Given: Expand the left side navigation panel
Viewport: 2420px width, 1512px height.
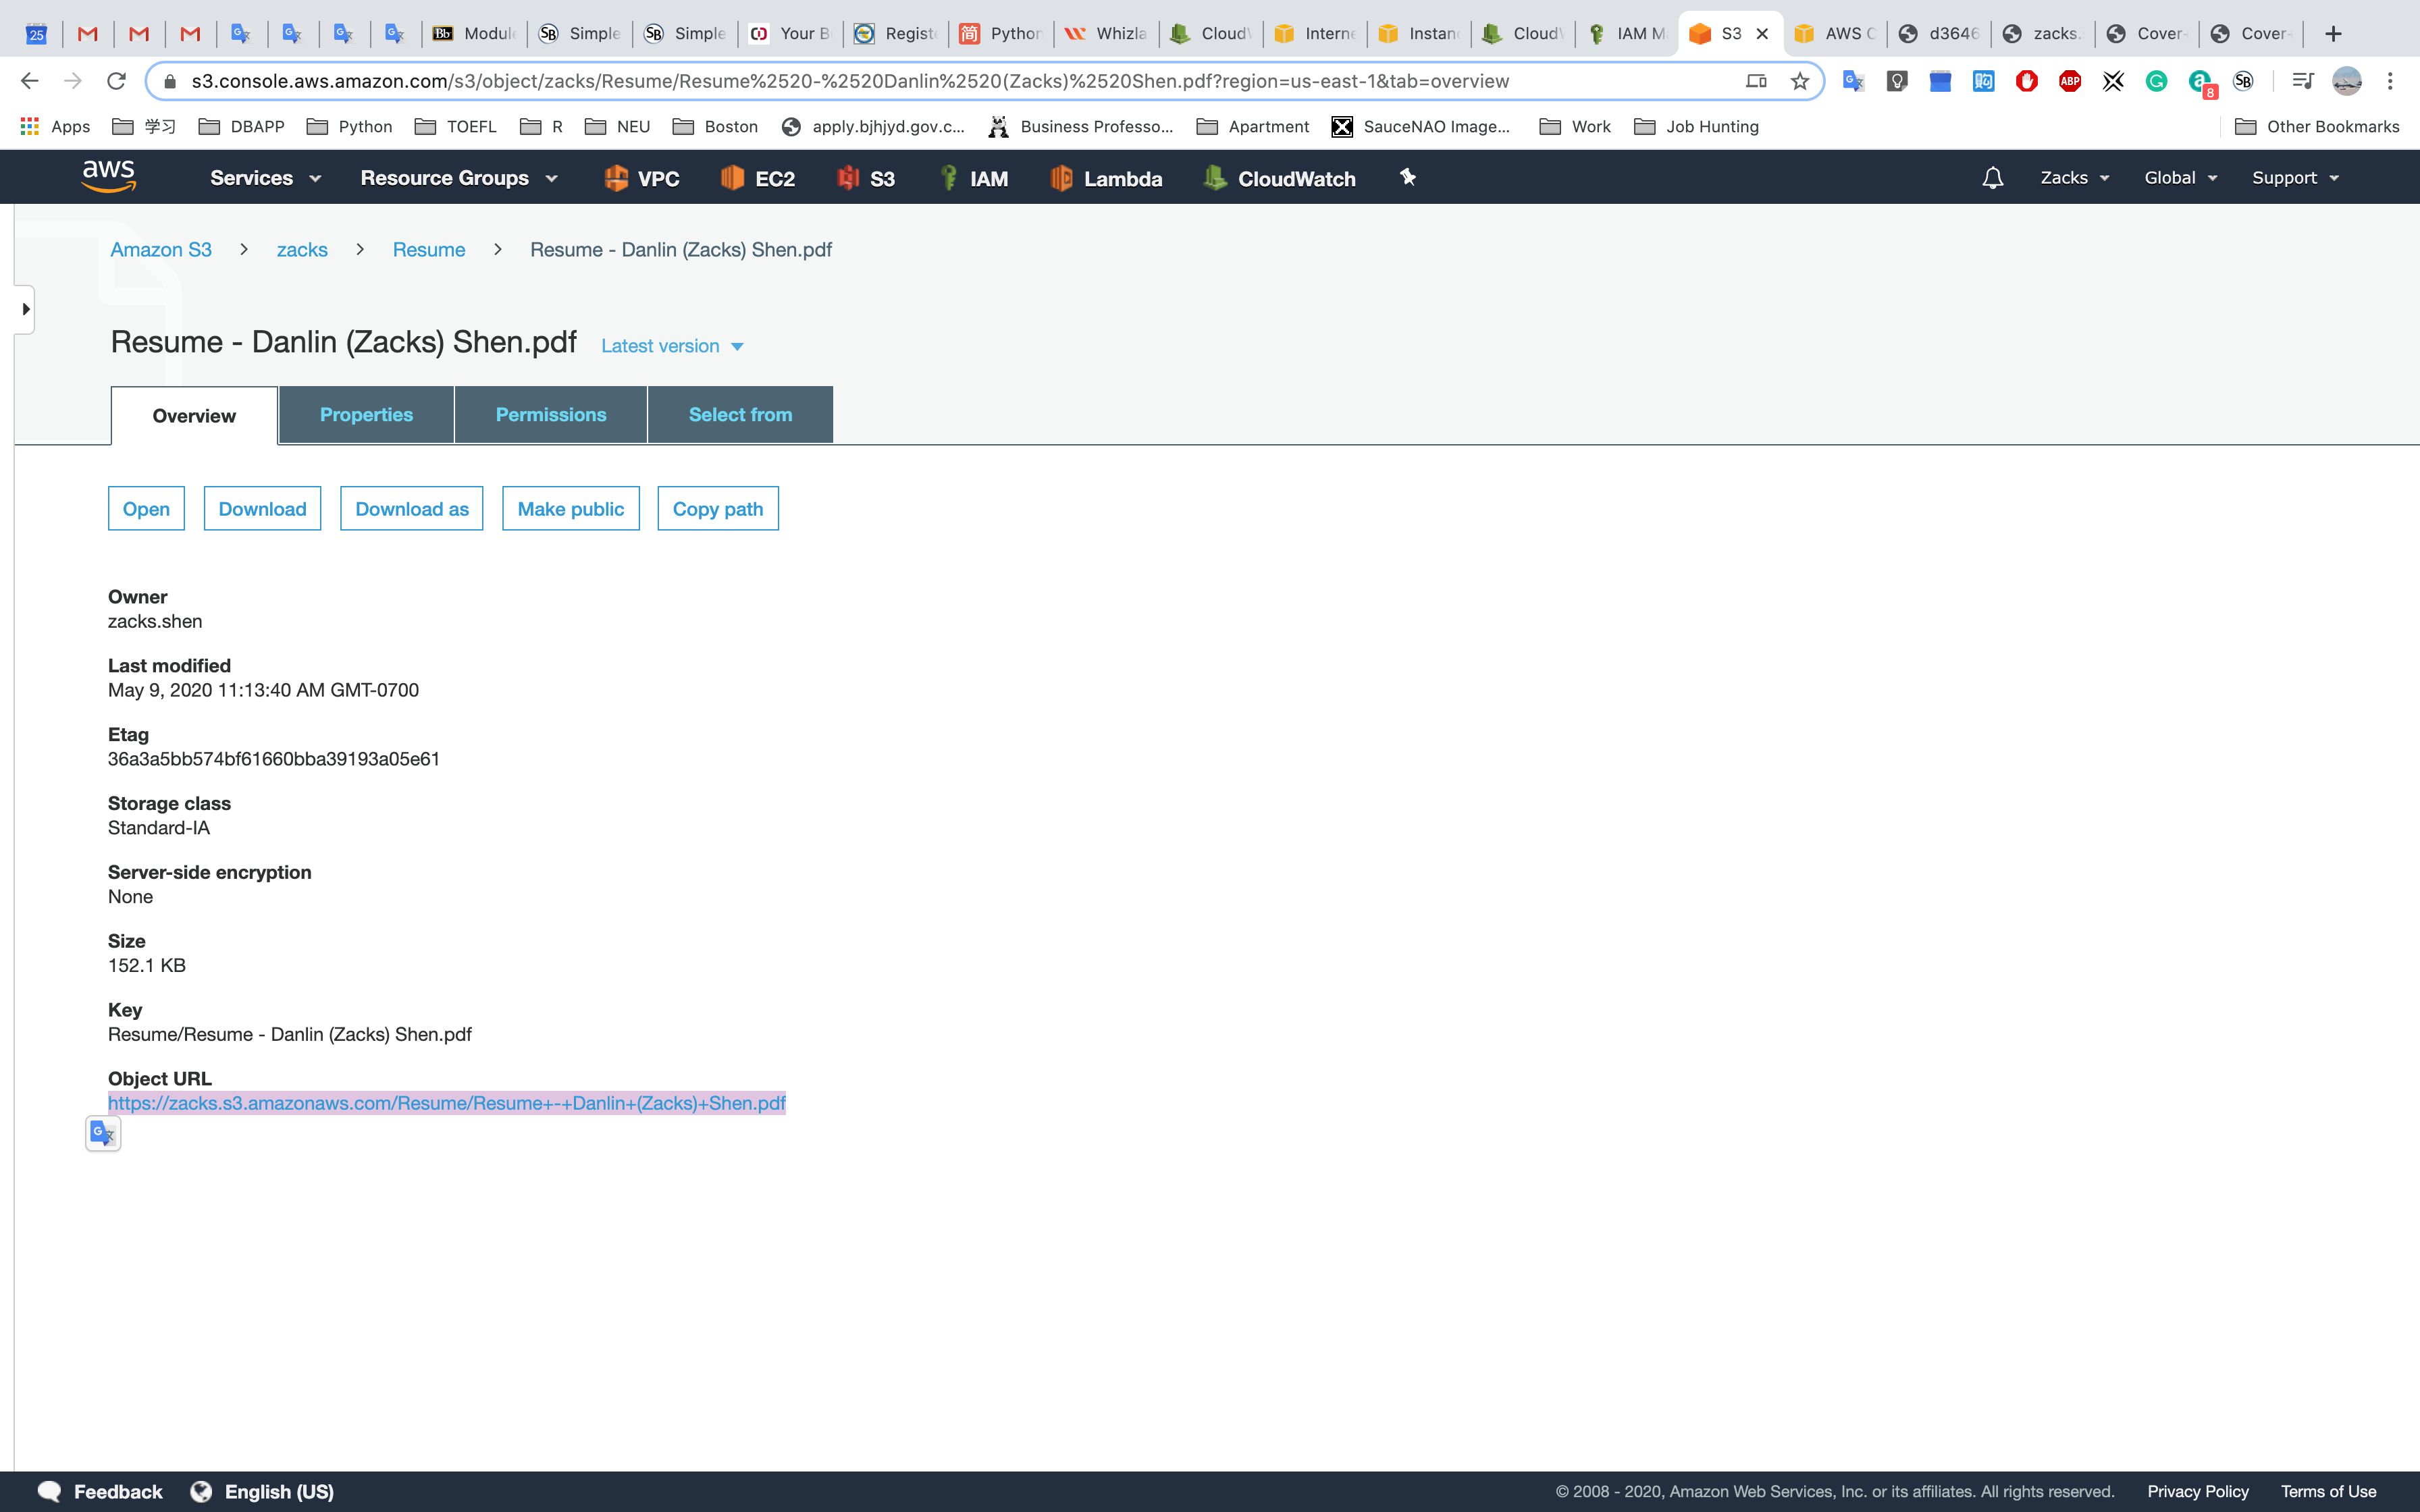Looking at the screenshot, I should [25, 309].
